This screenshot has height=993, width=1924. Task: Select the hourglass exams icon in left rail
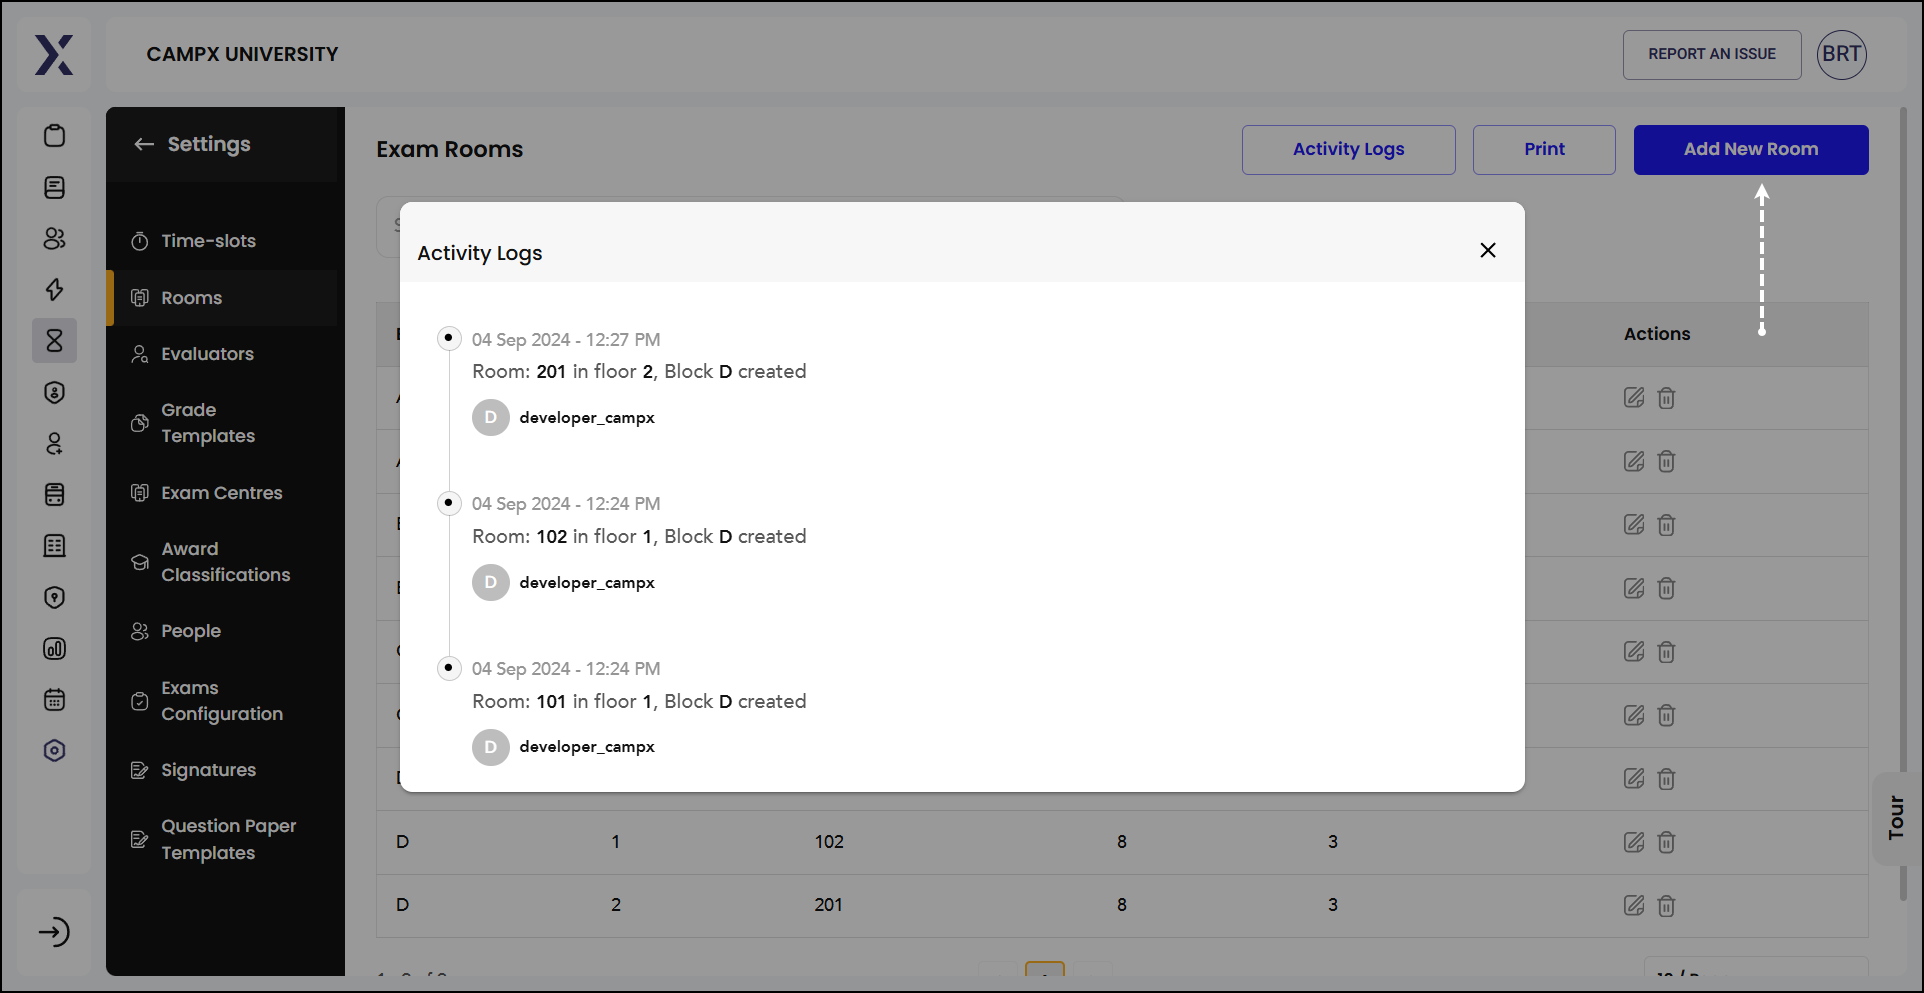coord(55,341)
